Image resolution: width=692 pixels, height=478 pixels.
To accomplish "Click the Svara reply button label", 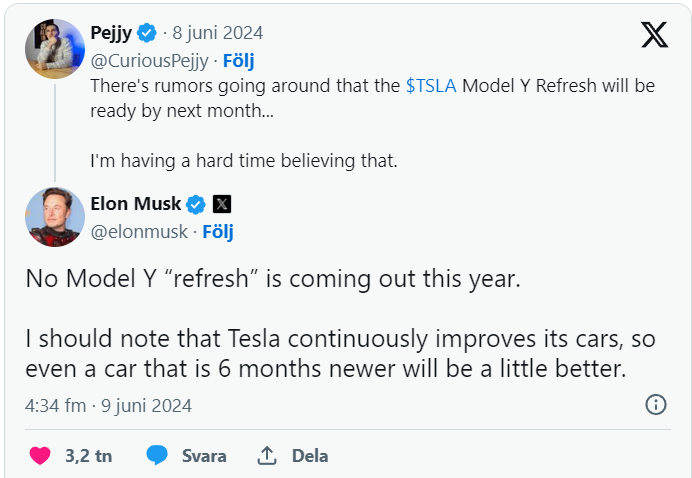I will (x=204, y=456).
